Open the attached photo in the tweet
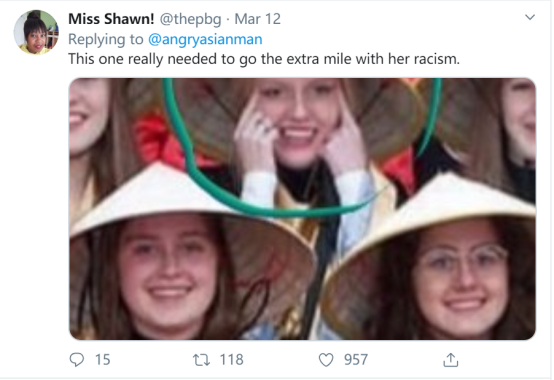The height and width of the screenshot is (380, 554). click(x=302, y=209)
